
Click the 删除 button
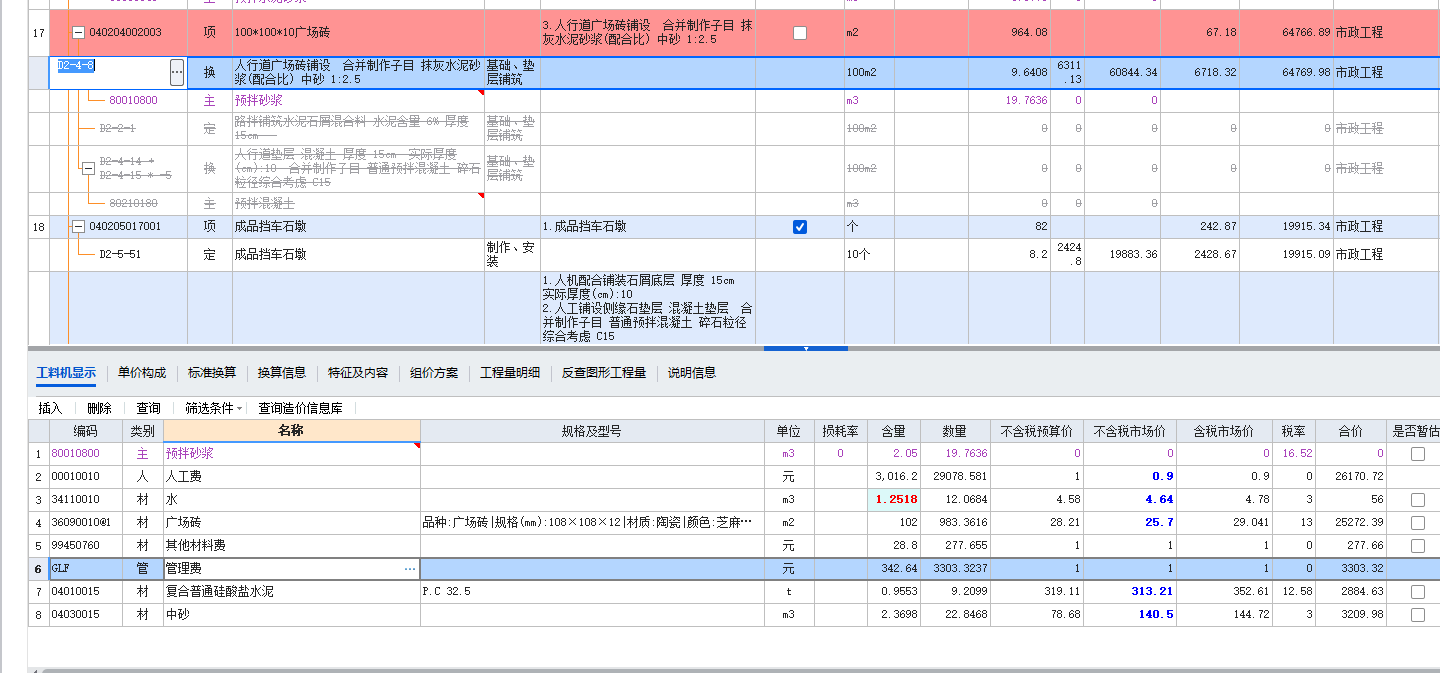pos(99,408)
